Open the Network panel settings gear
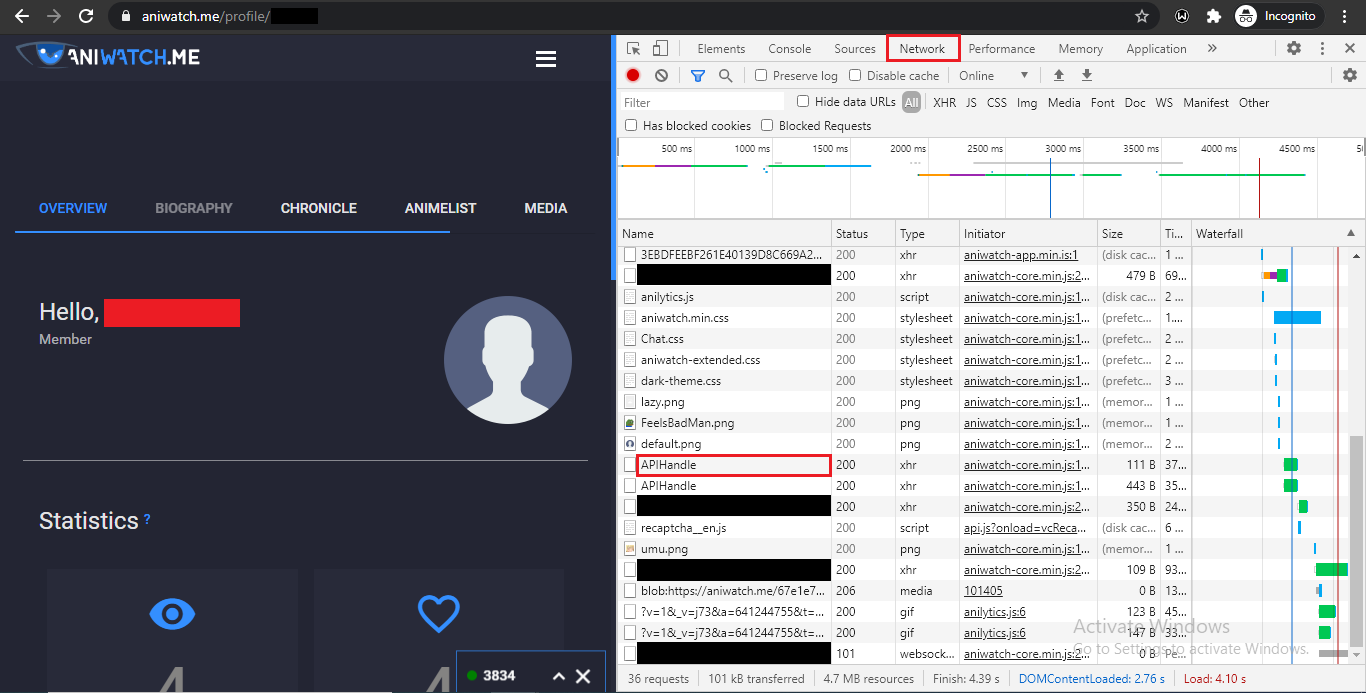Viewport: 1366px width, 693px height. 1350,75
